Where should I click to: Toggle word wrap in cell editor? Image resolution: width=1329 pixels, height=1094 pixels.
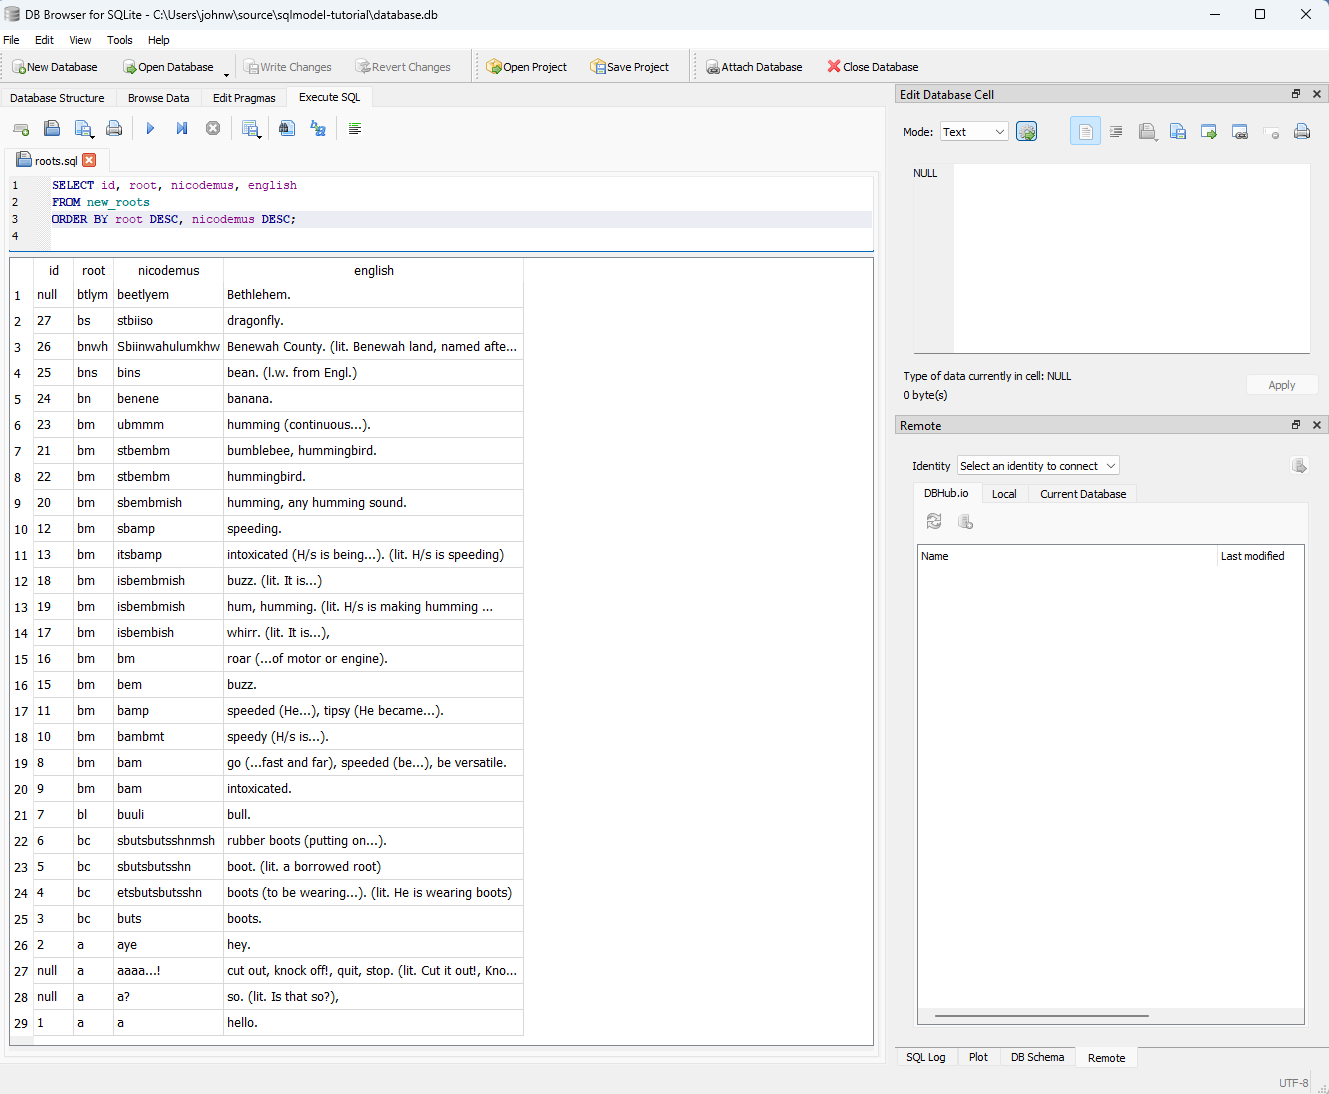[x=1085, y=131]
